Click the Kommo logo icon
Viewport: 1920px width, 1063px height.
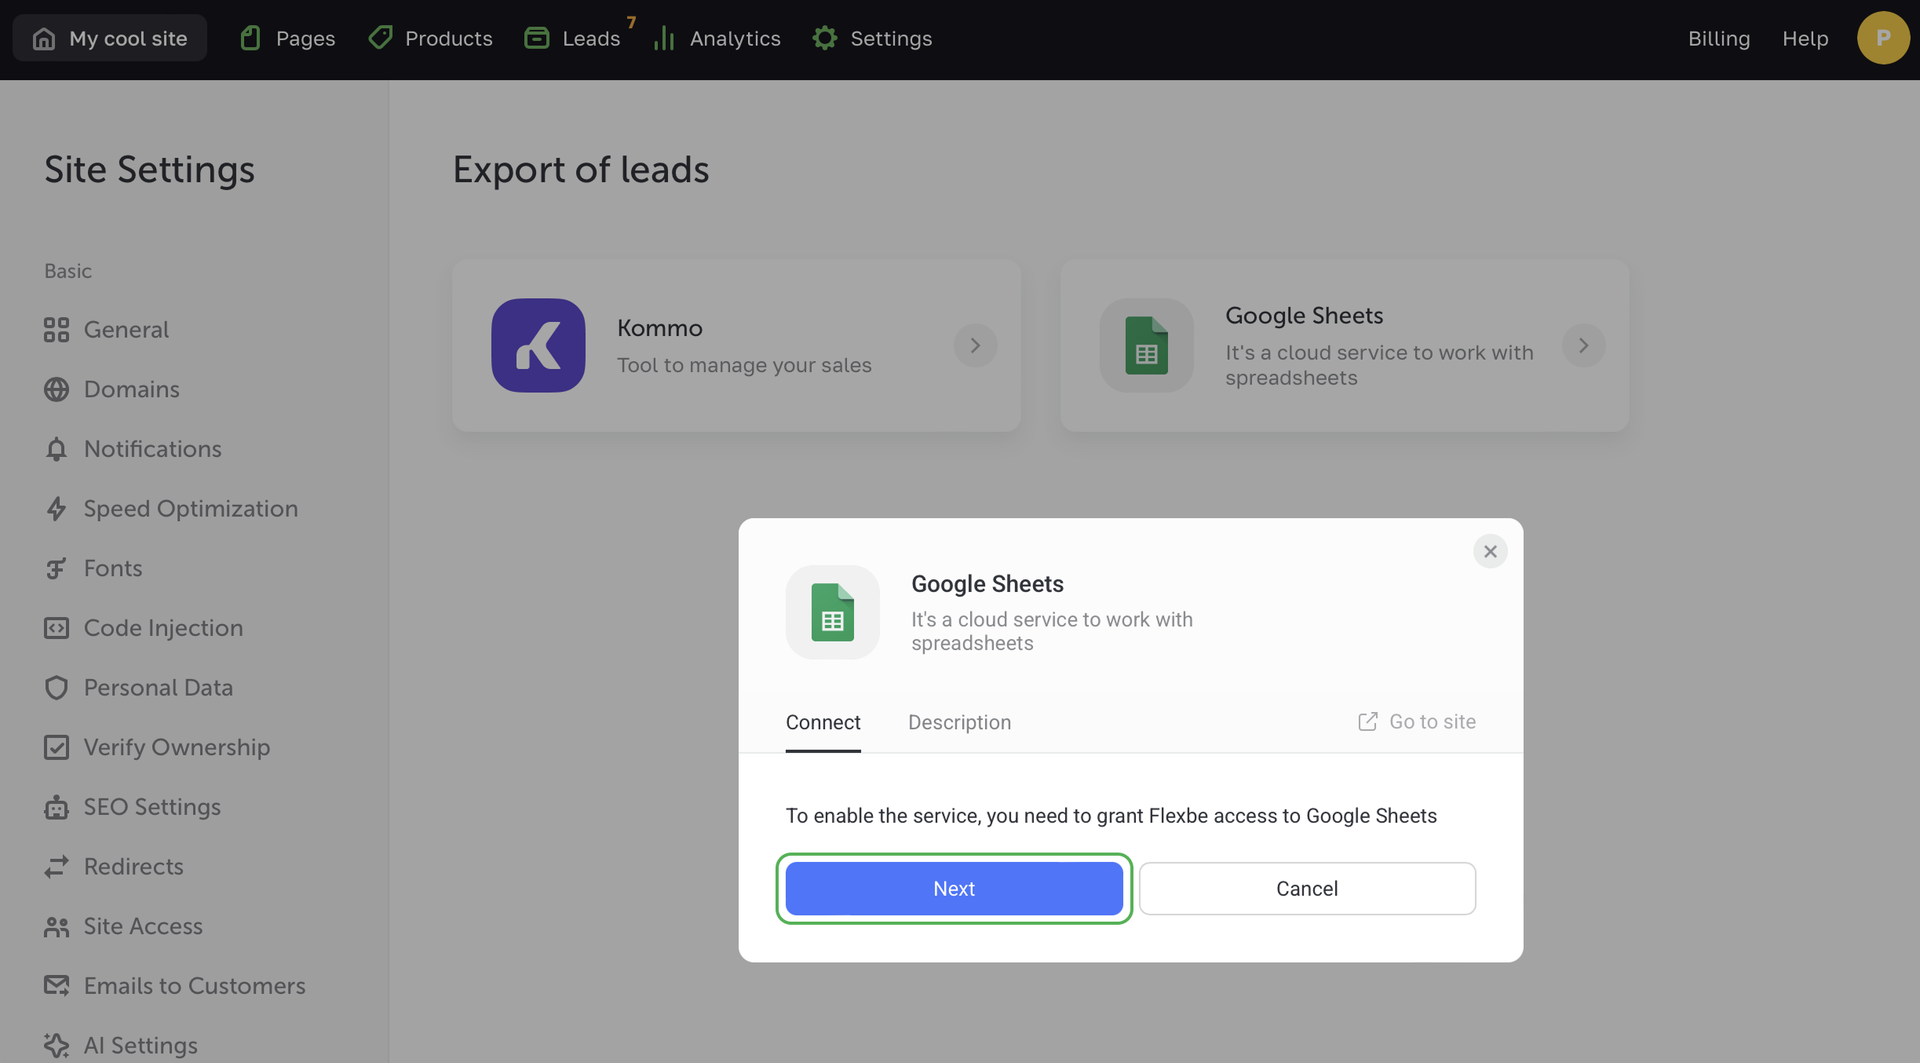click(538, 345)
